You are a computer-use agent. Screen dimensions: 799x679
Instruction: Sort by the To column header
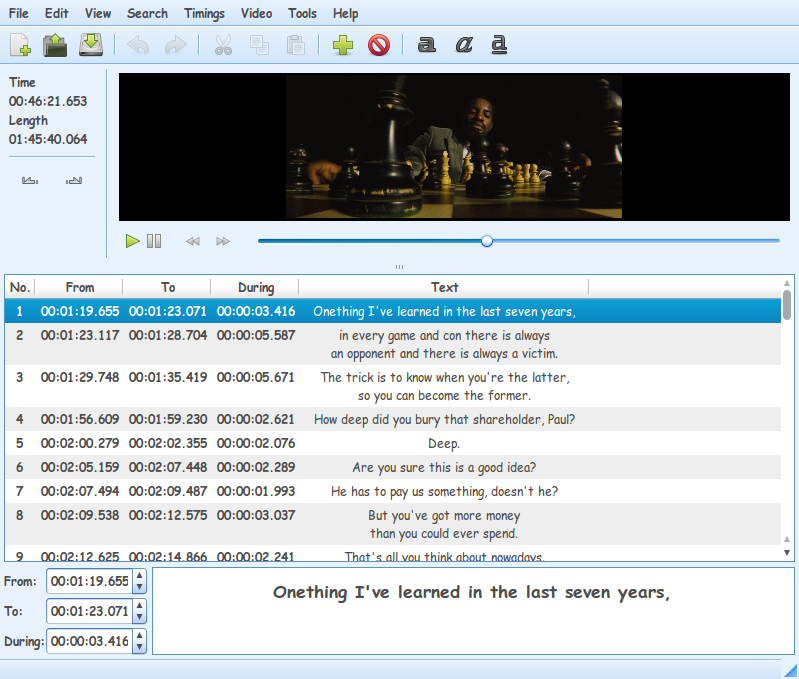point(168,287)
